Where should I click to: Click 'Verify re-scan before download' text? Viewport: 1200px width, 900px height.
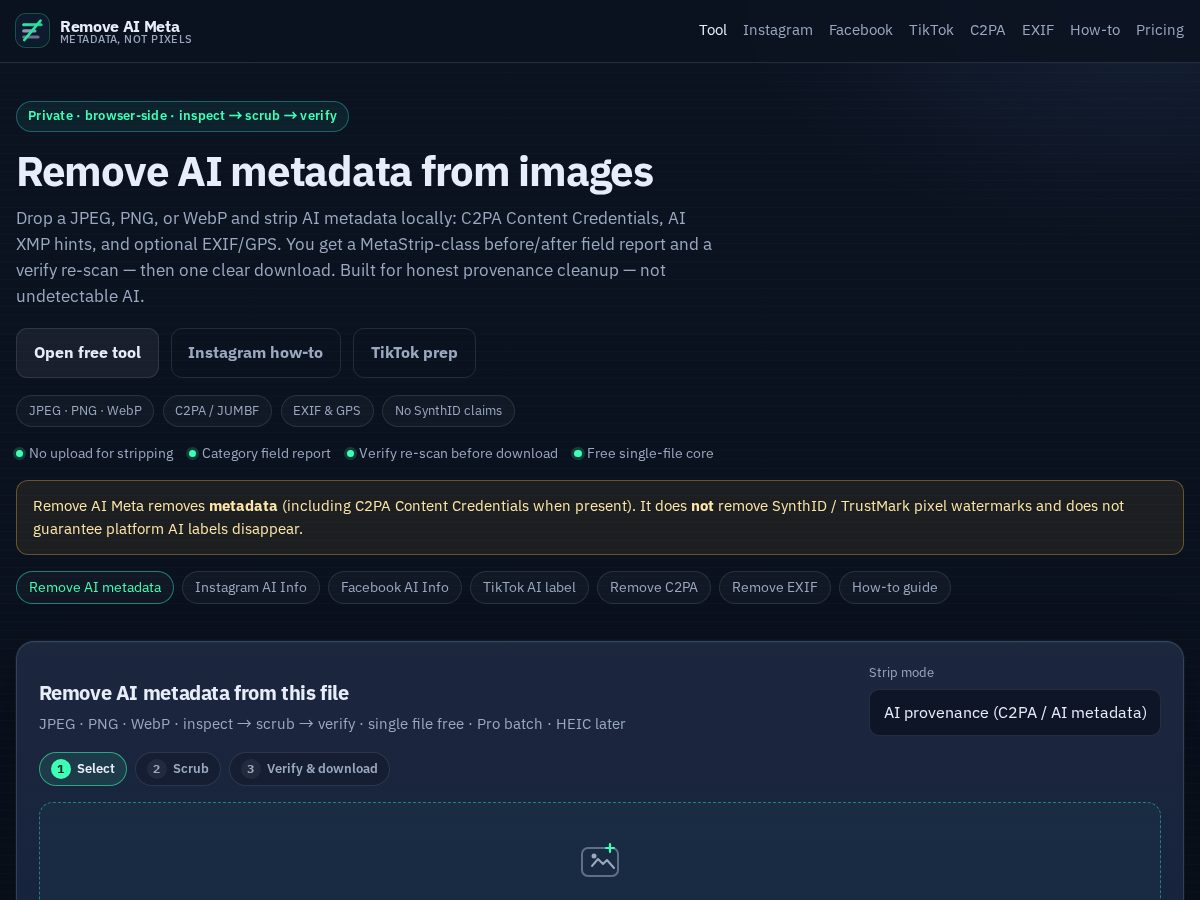(458, 454)
